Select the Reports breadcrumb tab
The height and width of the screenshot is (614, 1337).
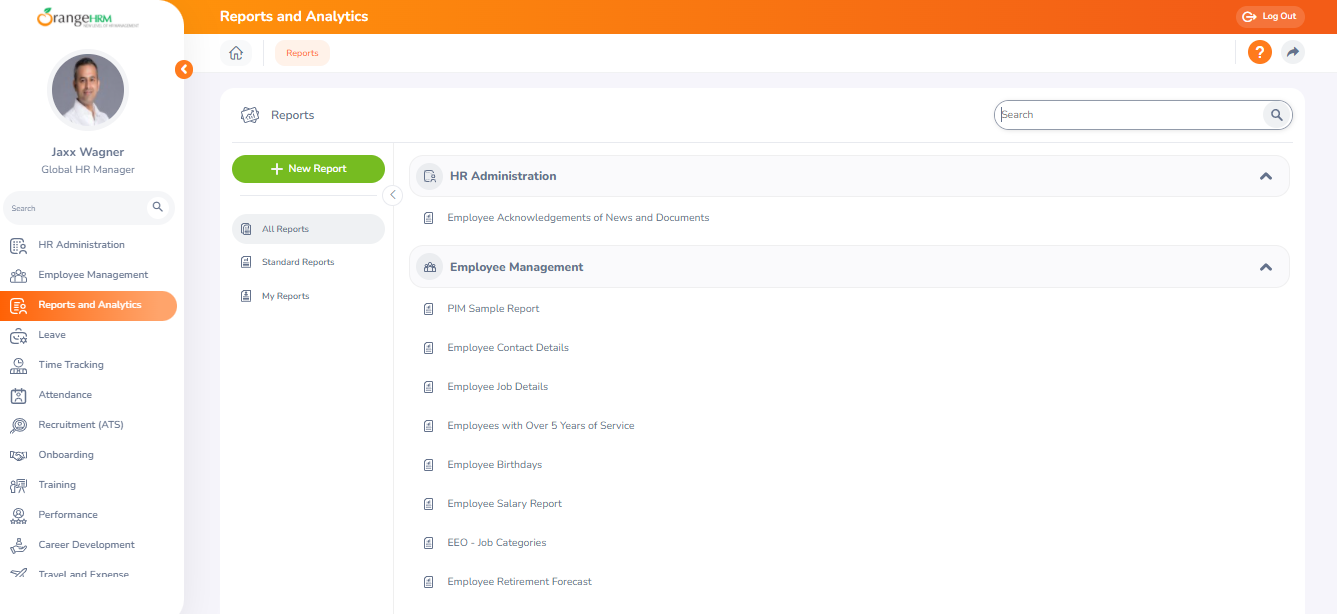[302, 53]
